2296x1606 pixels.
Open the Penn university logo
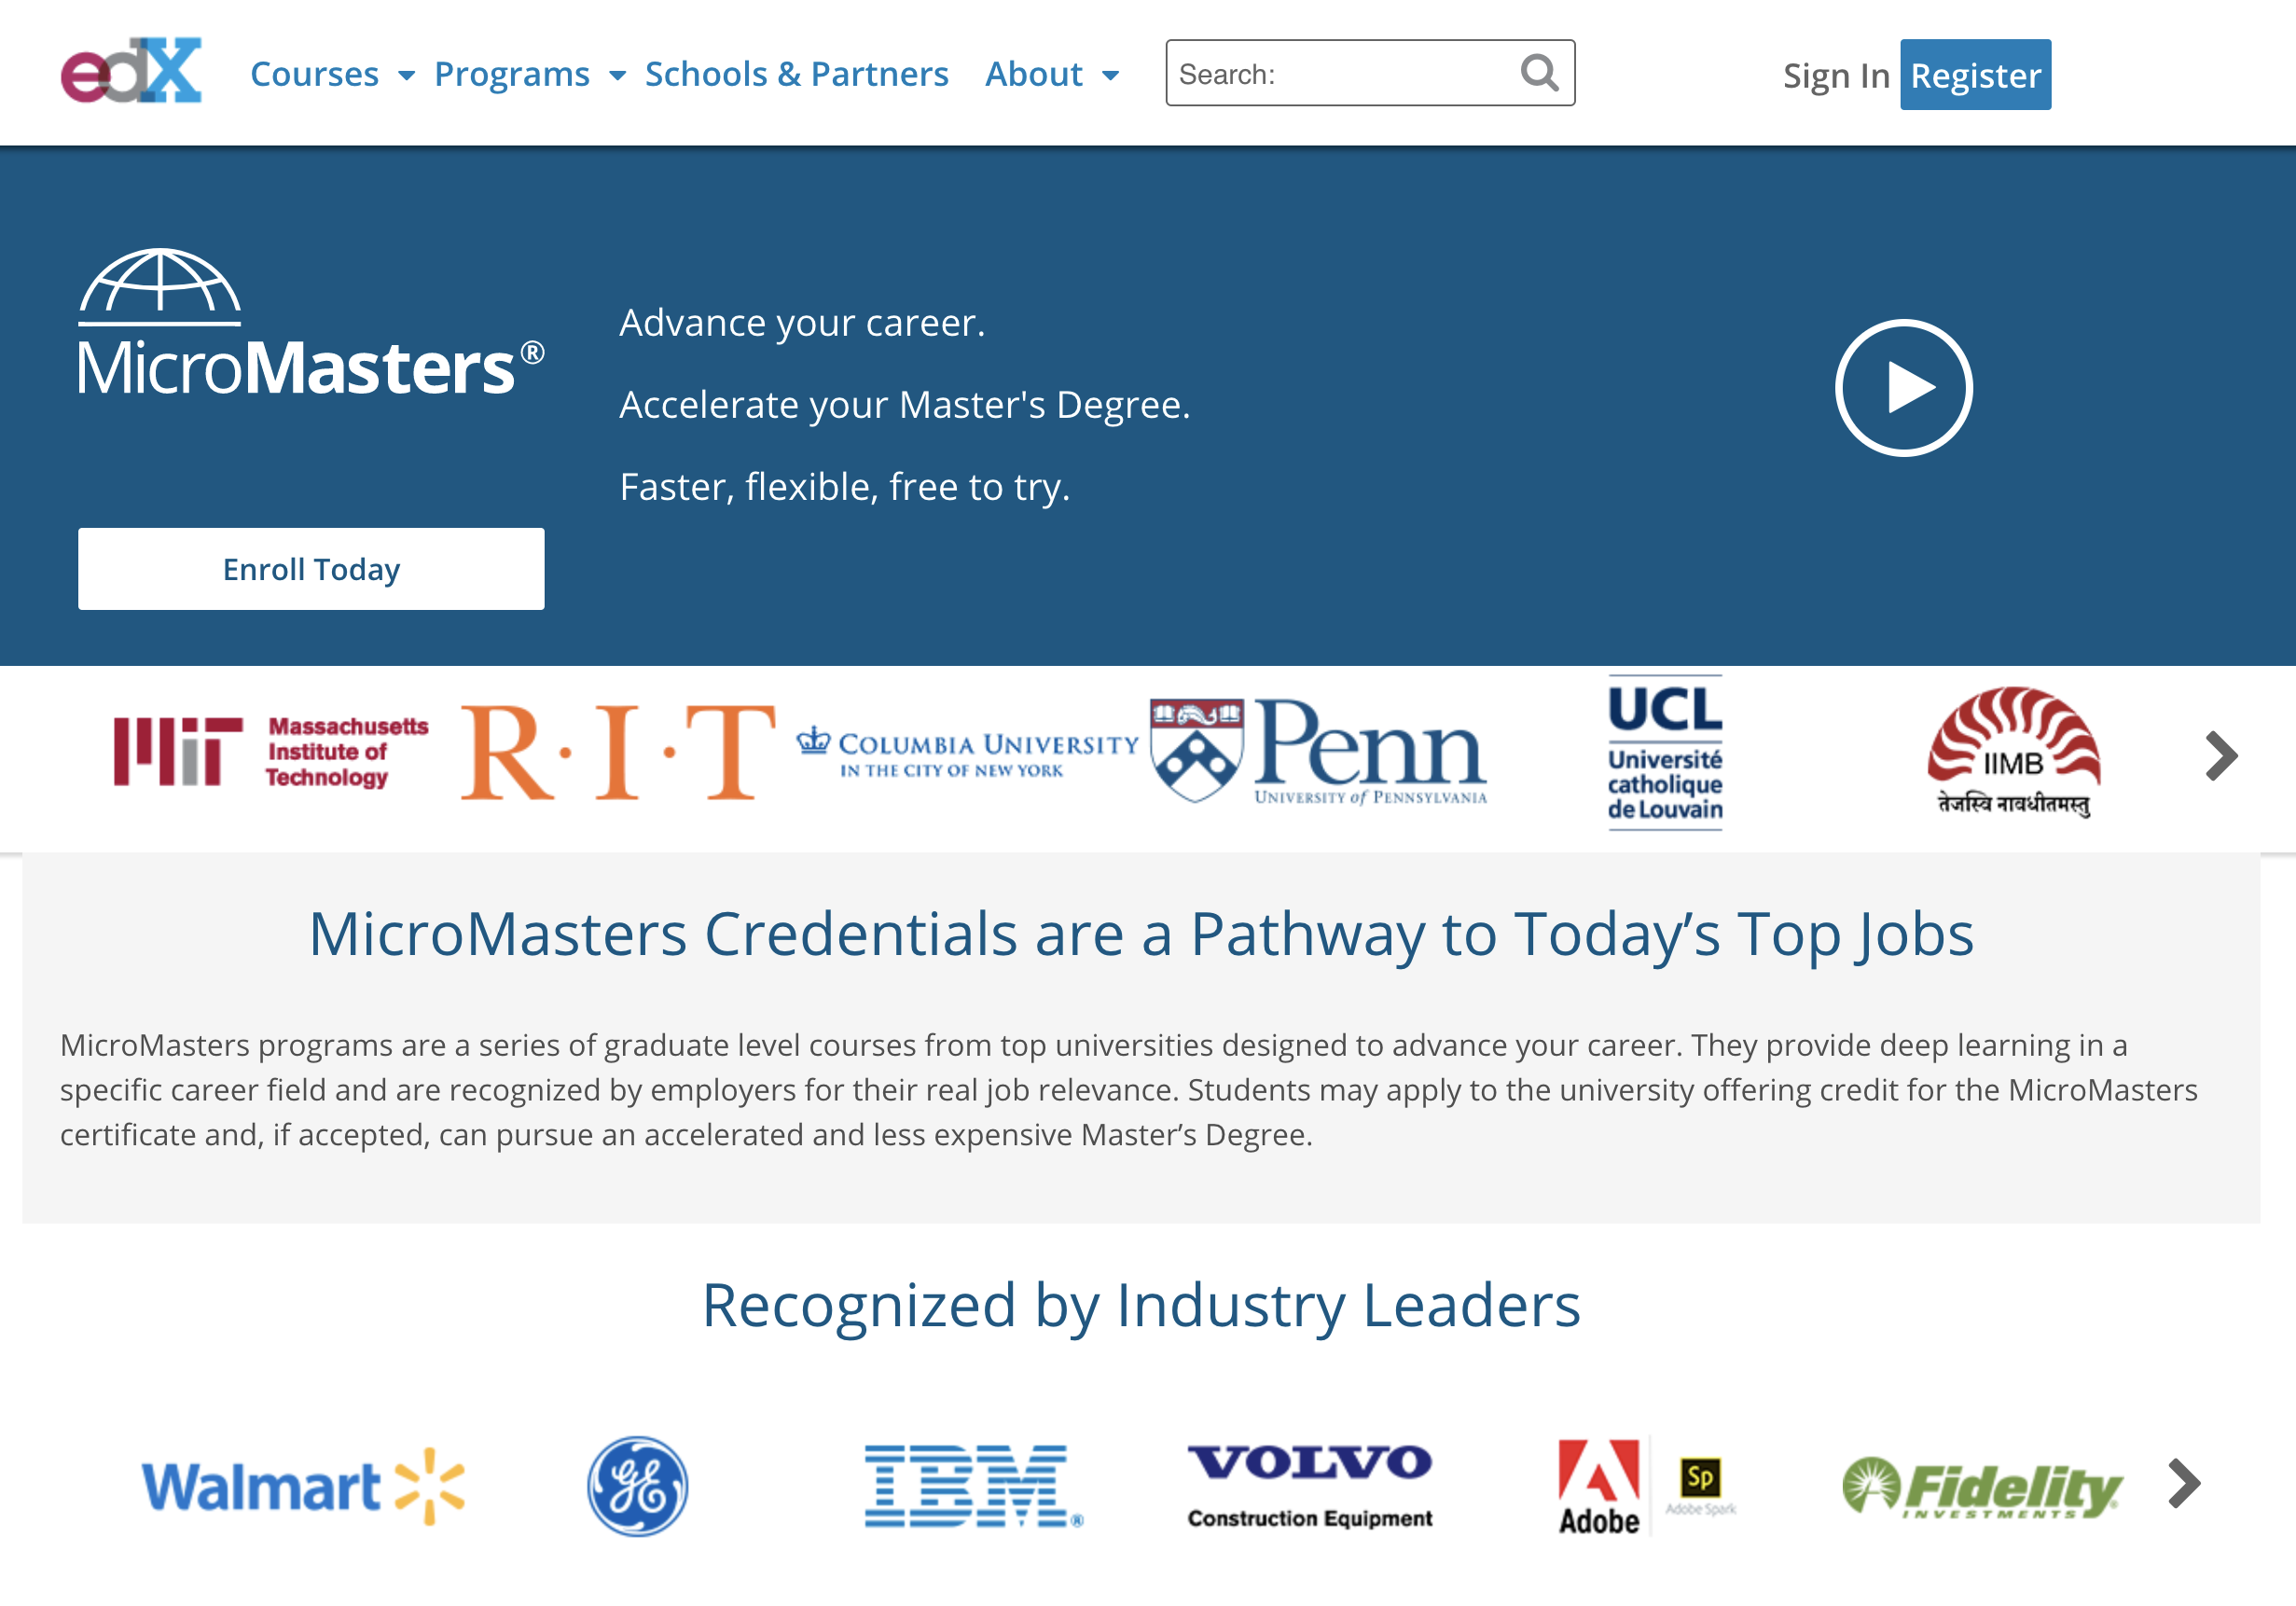point(1318,752)
